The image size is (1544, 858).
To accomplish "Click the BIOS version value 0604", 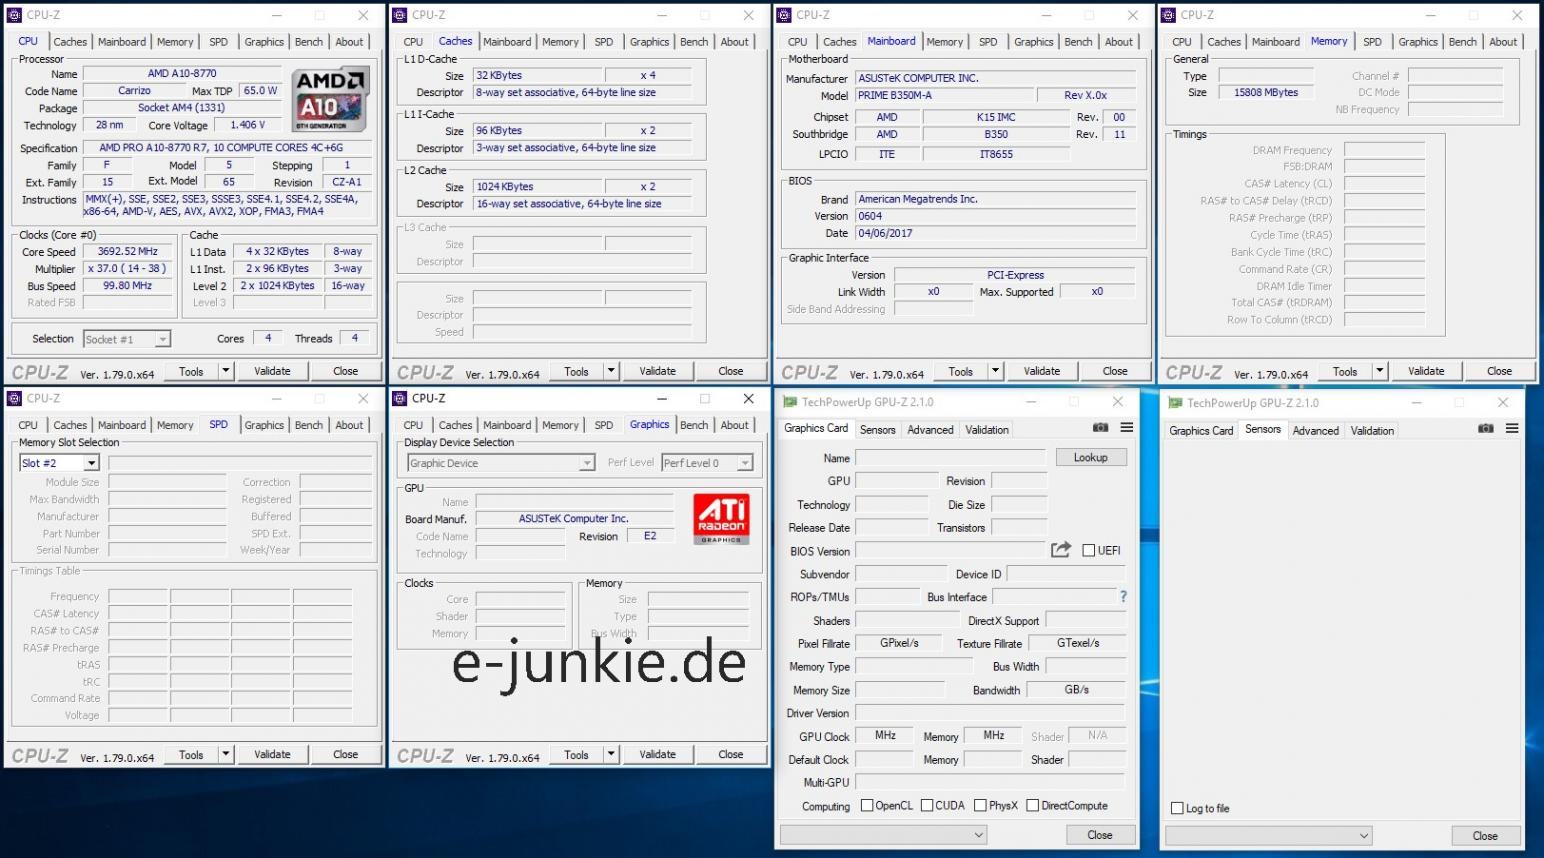I will coord(995,216).
